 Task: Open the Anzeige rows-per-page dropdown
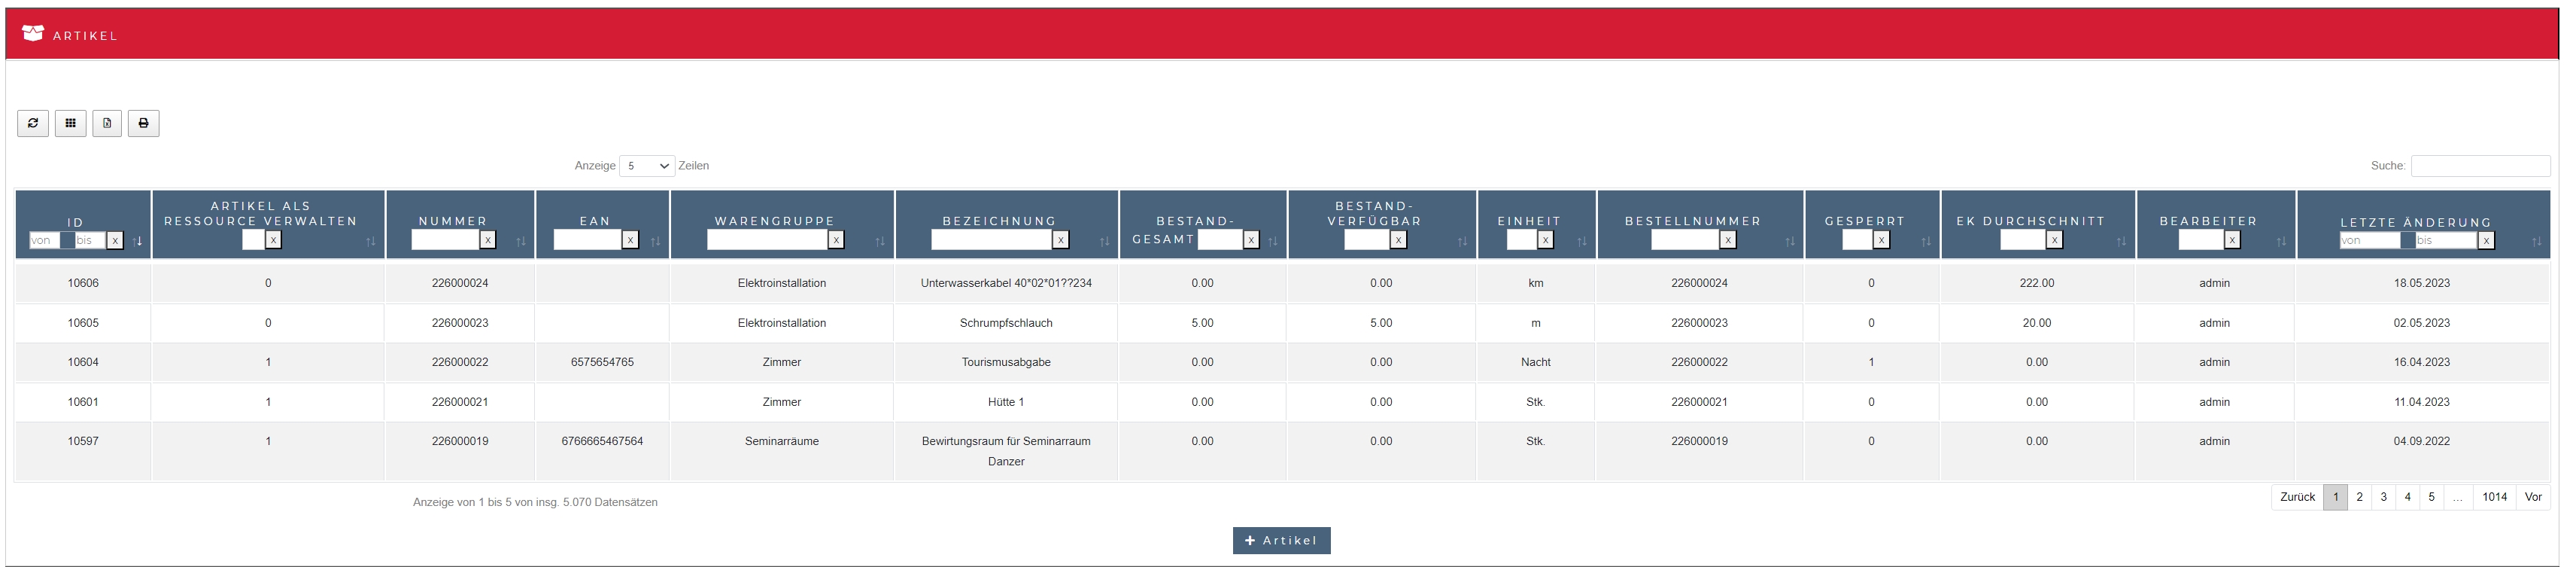[x=647, y=166]
